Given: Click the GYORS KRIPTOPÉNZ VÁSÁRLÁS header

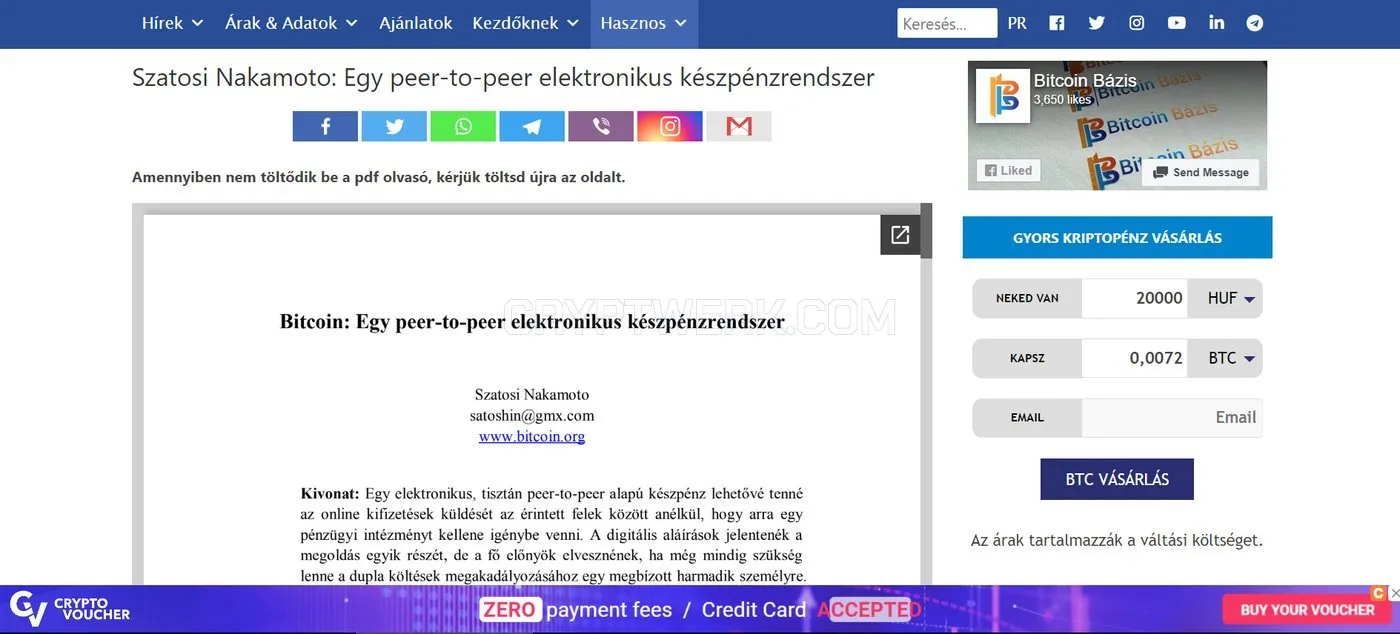Looking at the screenshot, I should [x=1117, y=238].
